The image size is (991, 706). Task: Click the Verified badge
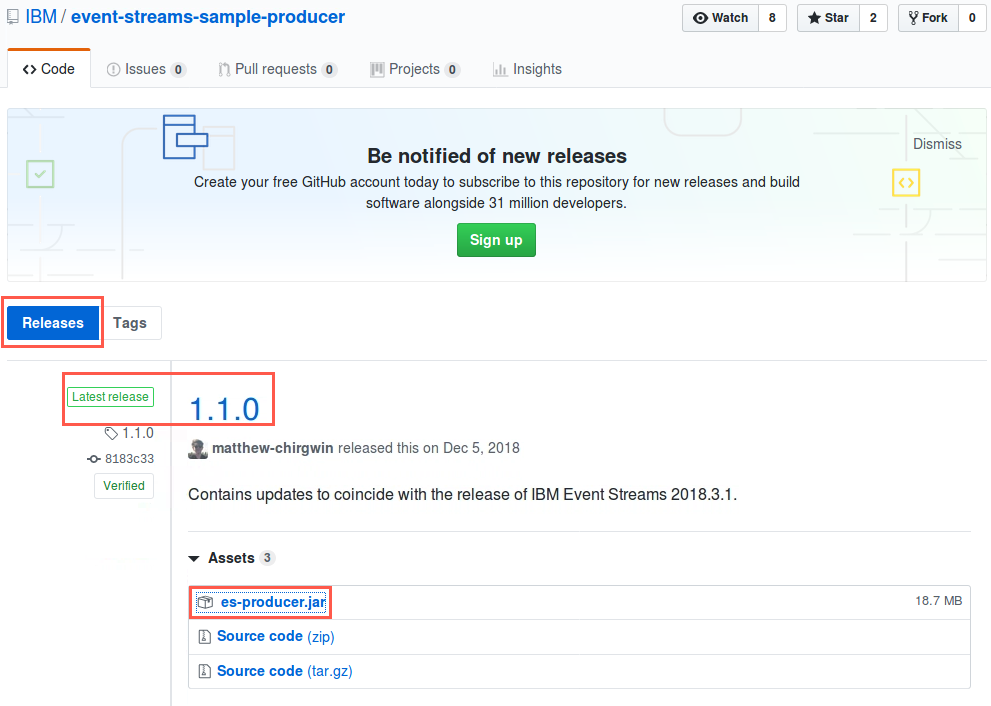pos(124,486)
